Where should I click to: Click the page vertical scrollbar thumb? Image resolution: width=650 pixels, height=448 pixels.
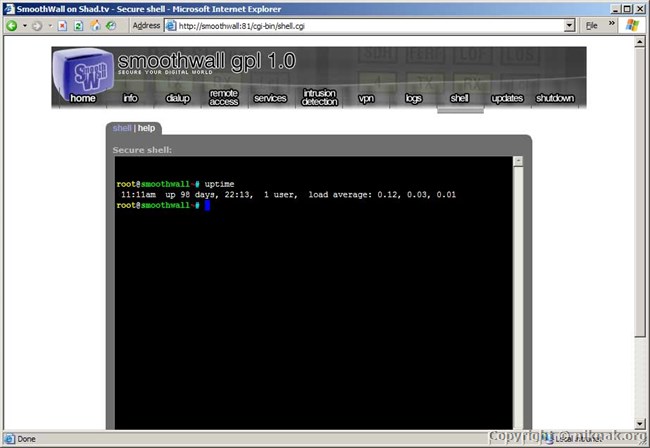click(640, 192)
